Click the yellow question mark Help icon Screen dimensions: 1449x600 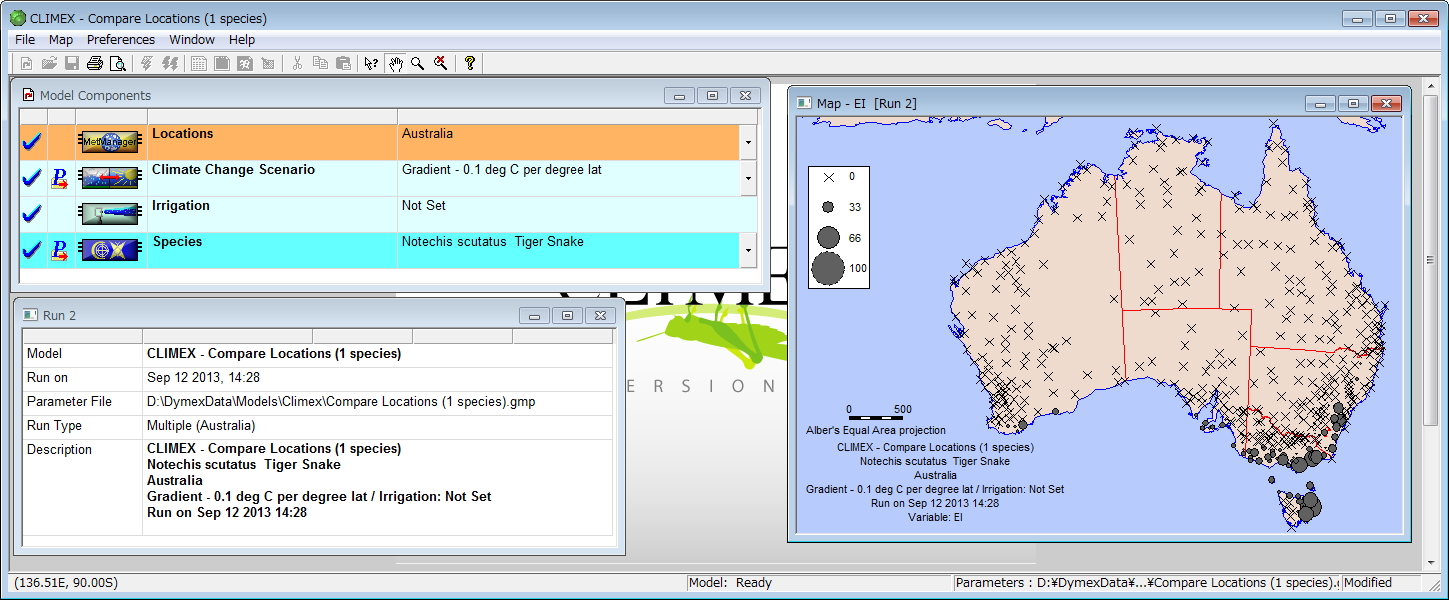click(469, 63)
